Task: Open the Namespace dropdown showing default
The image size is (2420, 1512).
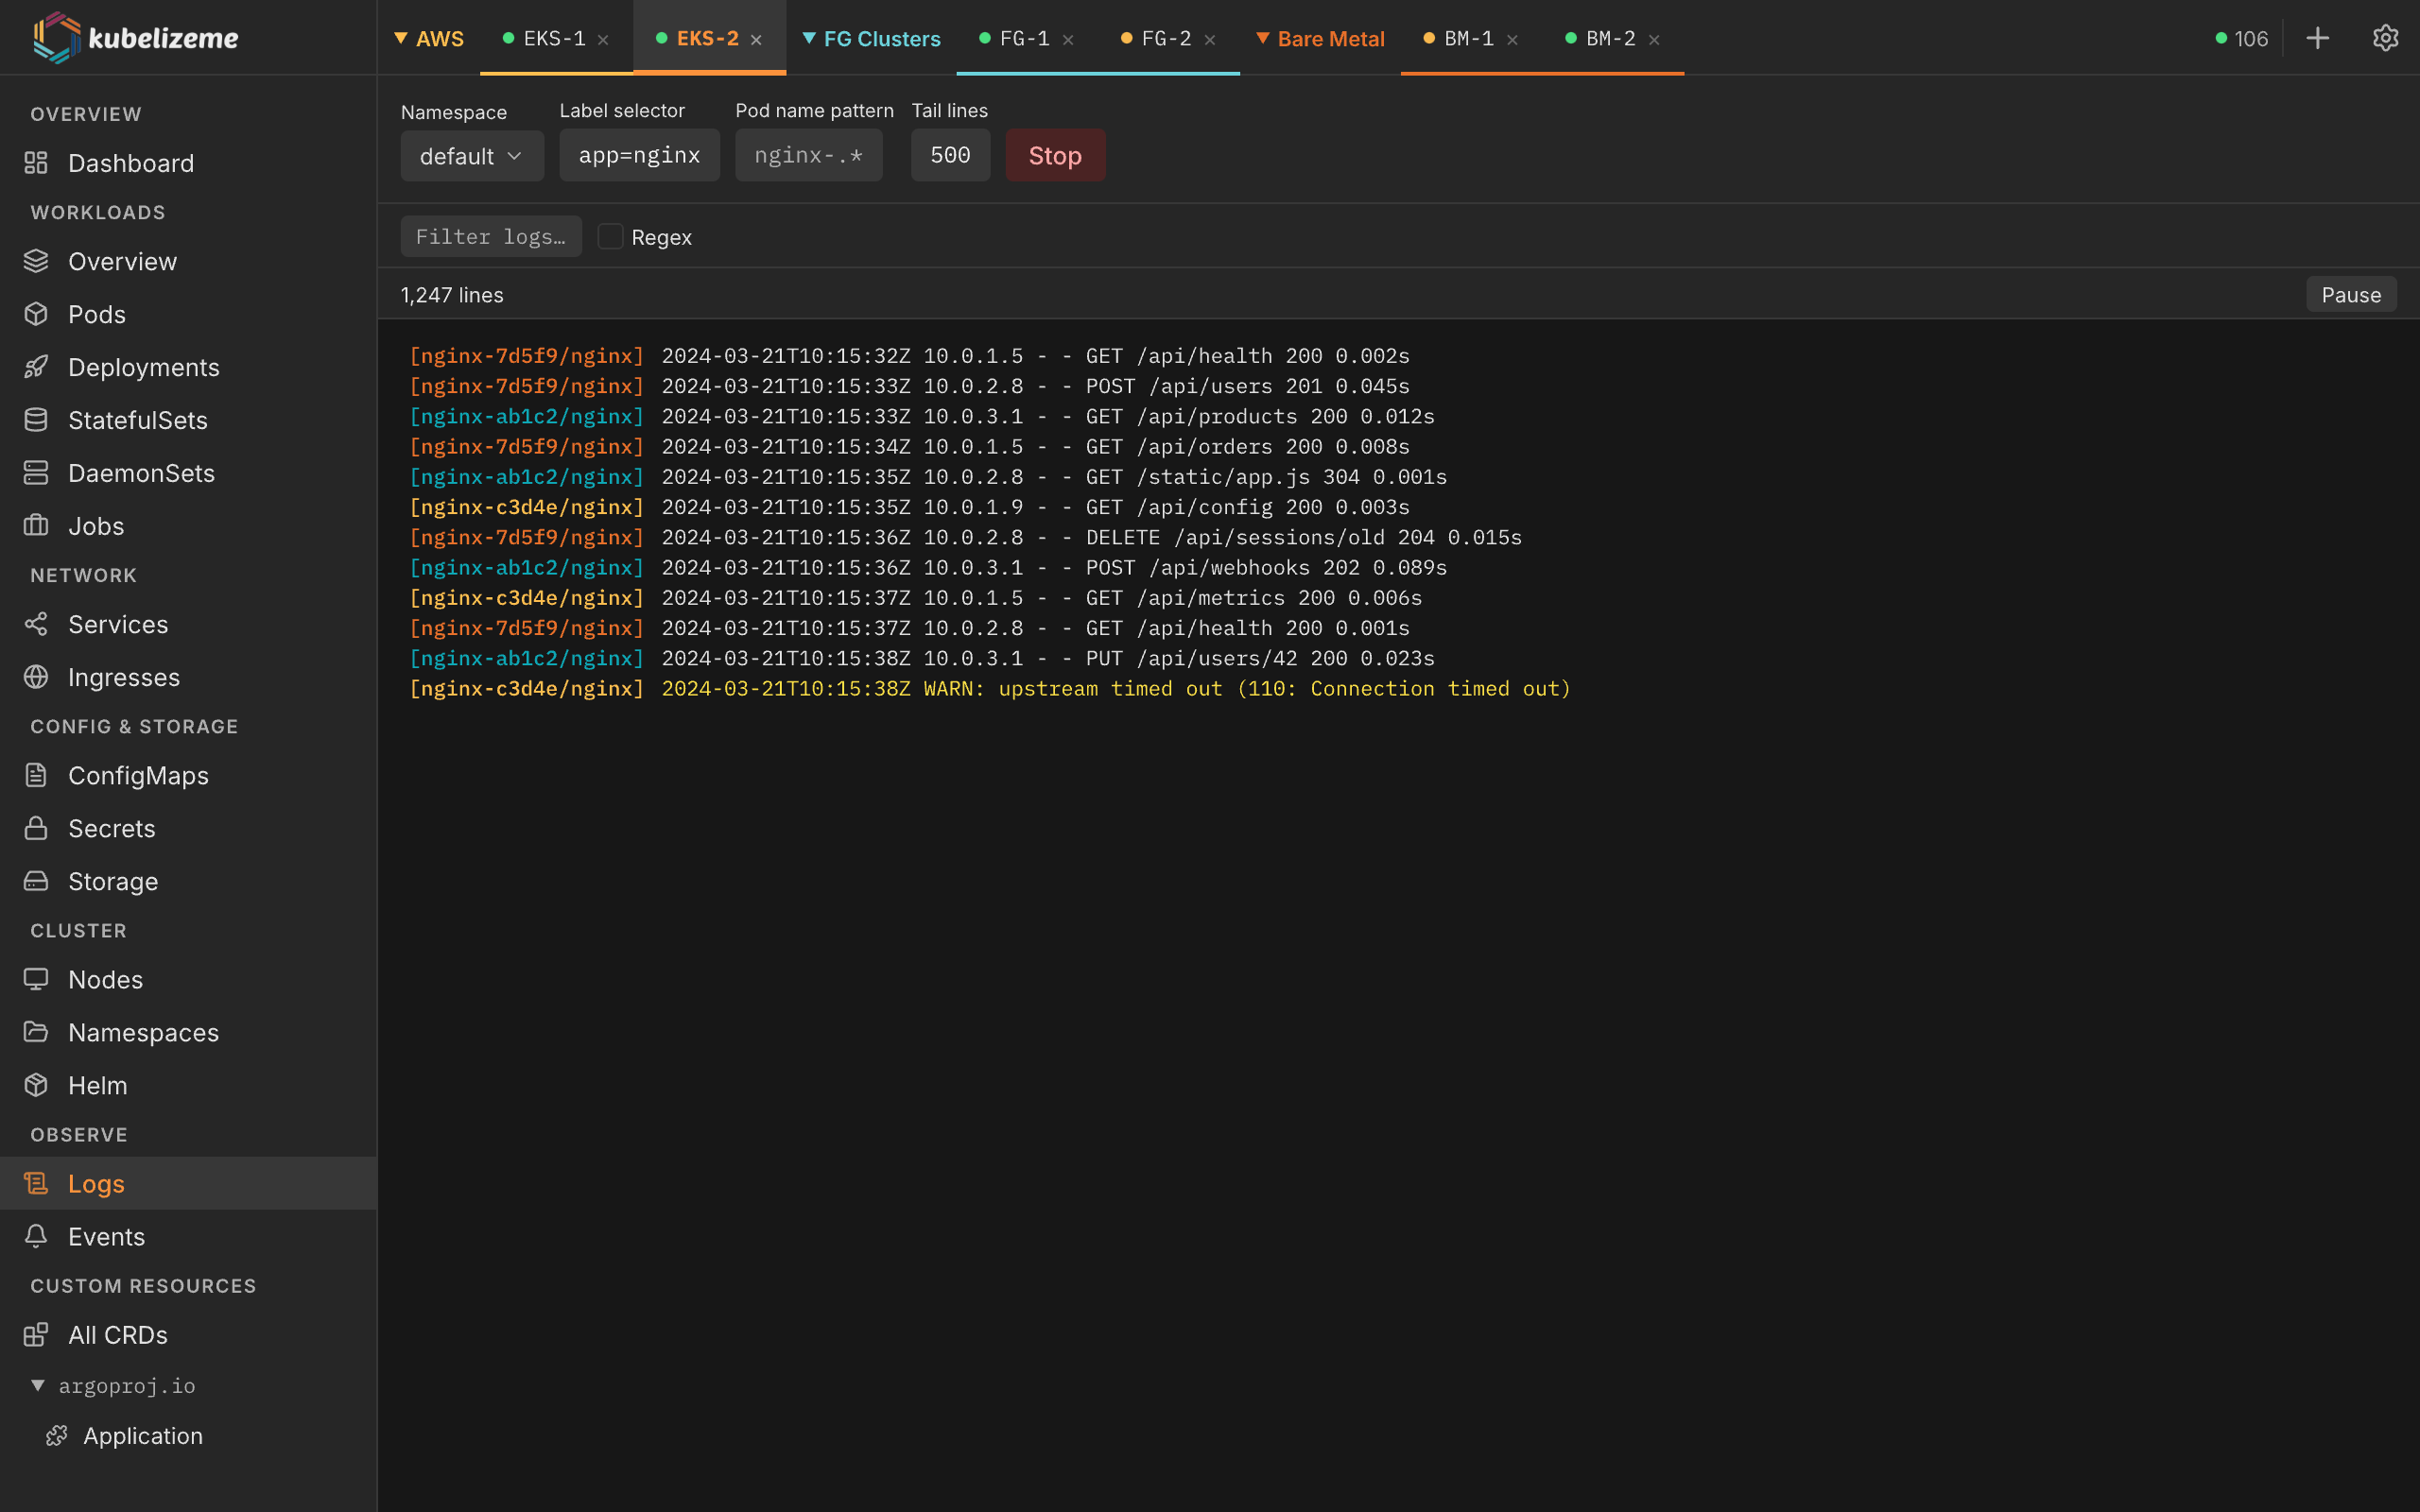Action: (472, 155)
